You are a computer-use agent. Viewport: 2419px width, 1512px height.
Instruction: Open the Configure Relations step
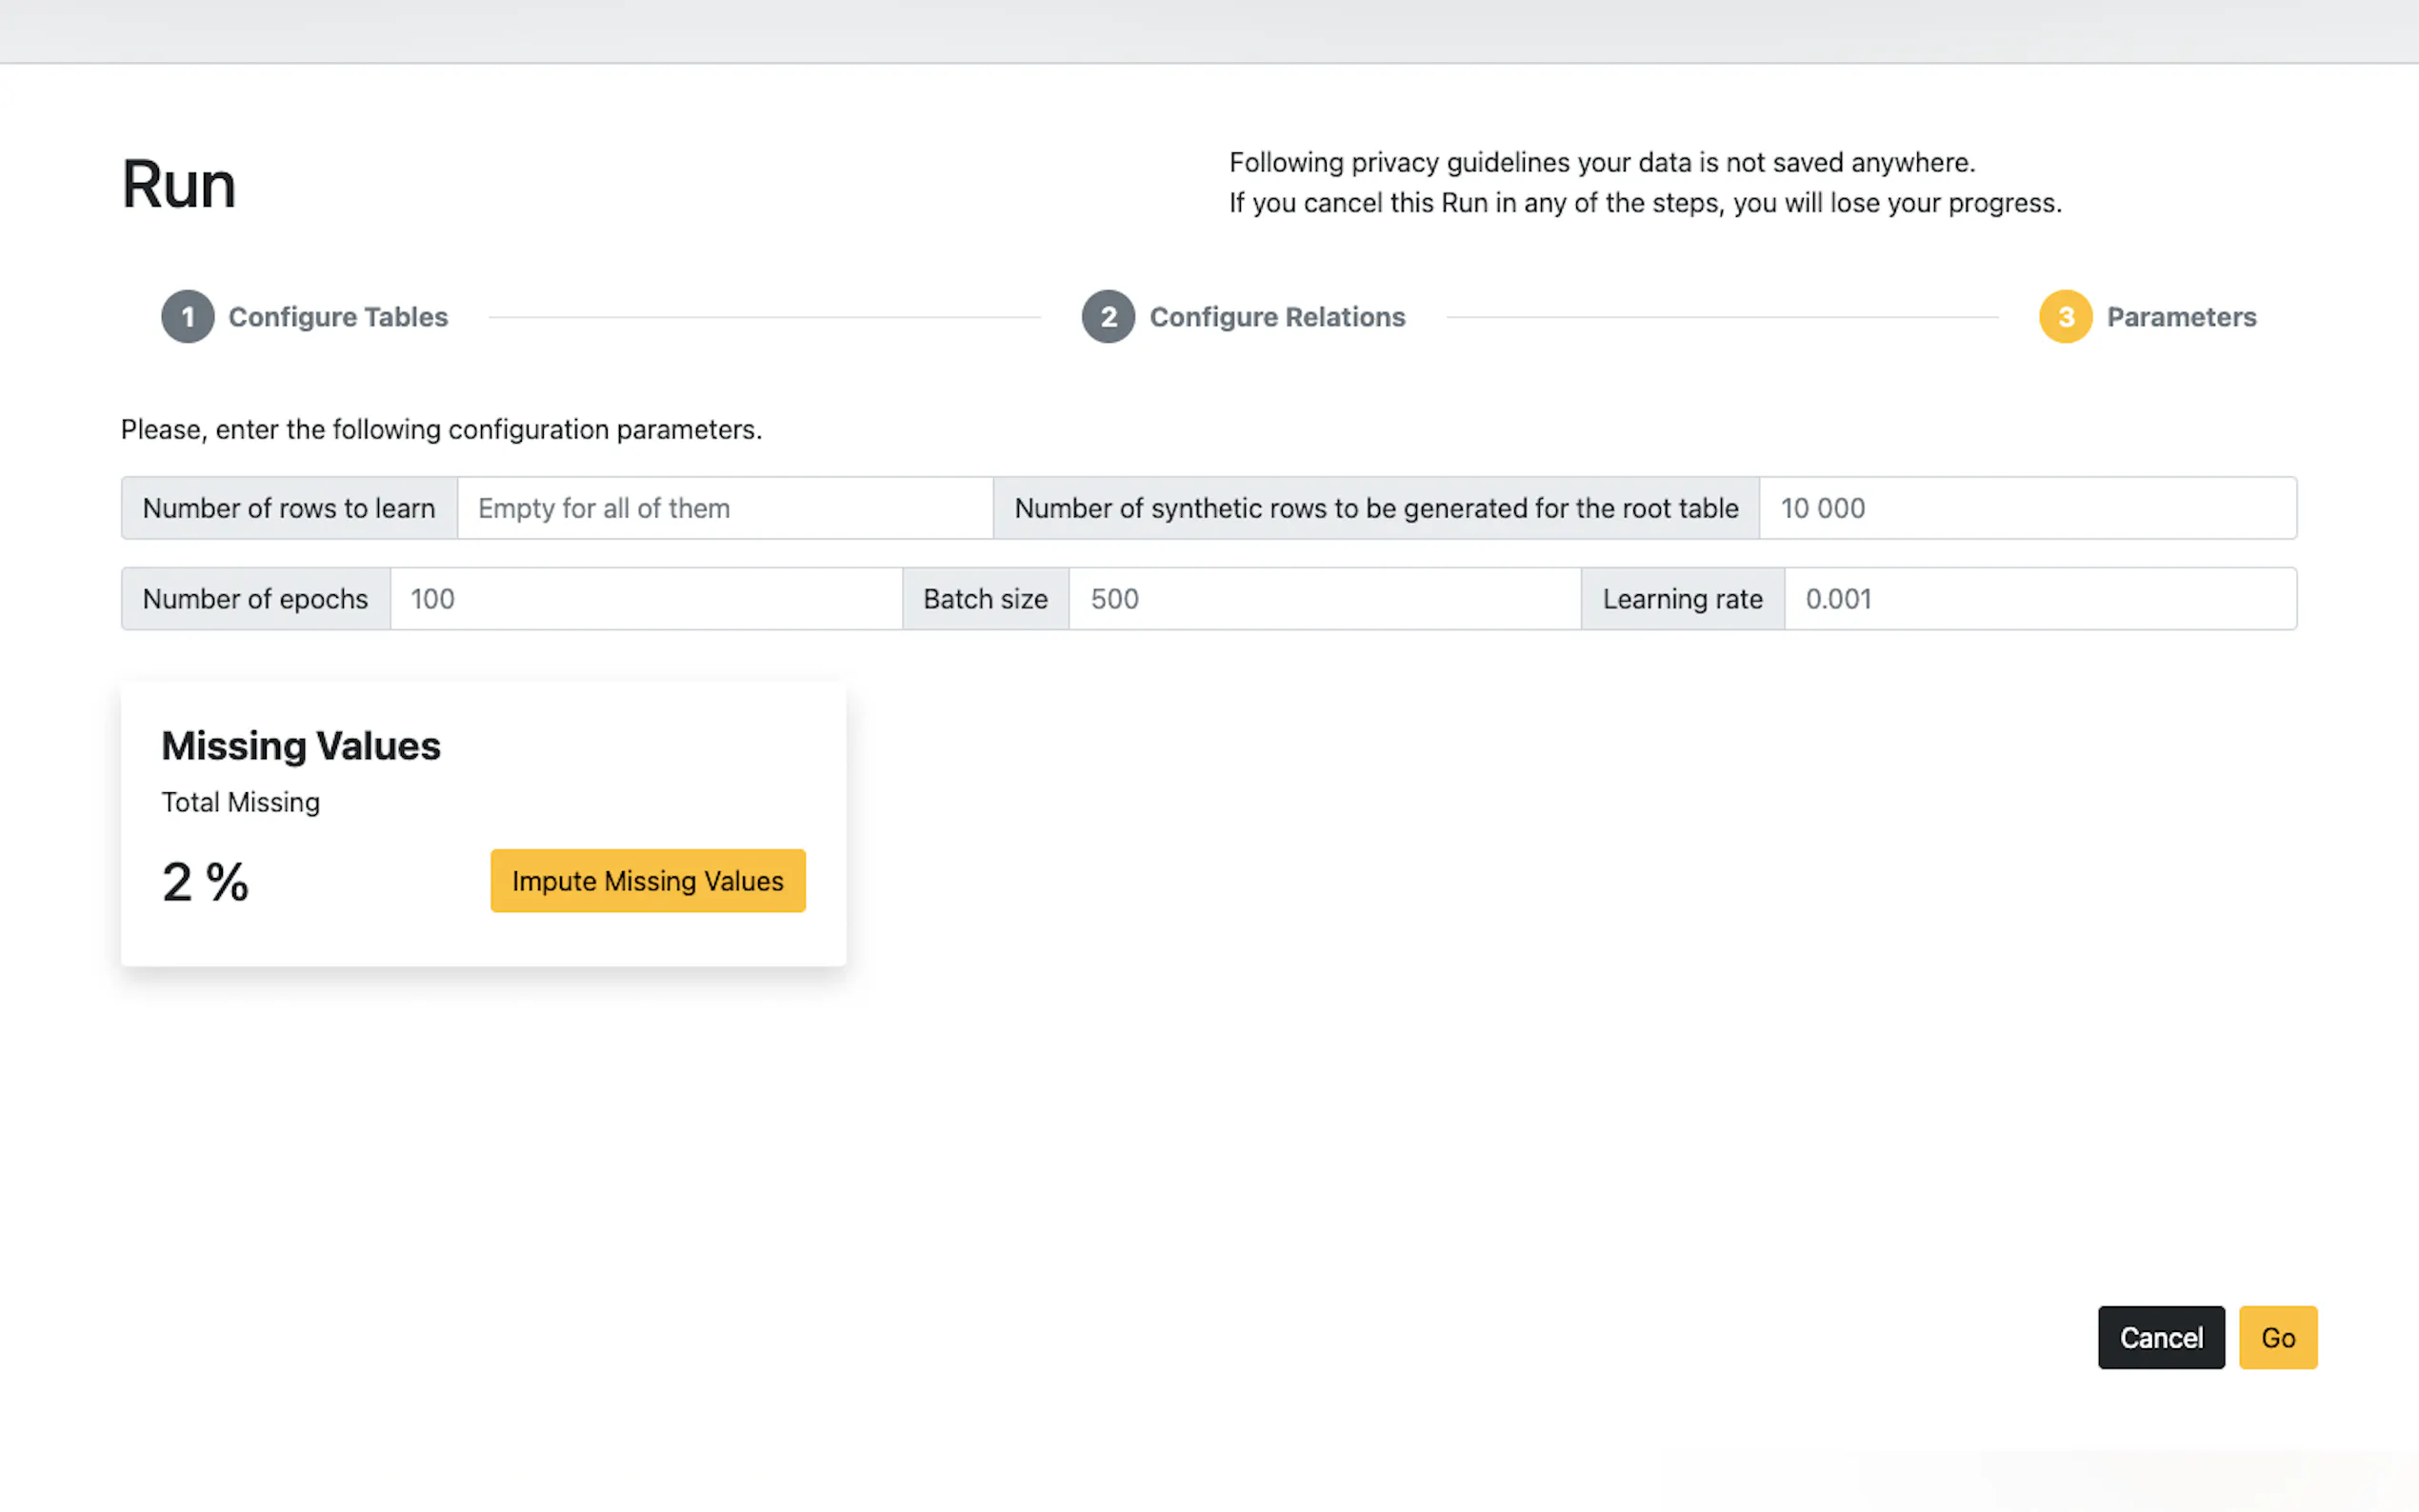(1277, 317)
